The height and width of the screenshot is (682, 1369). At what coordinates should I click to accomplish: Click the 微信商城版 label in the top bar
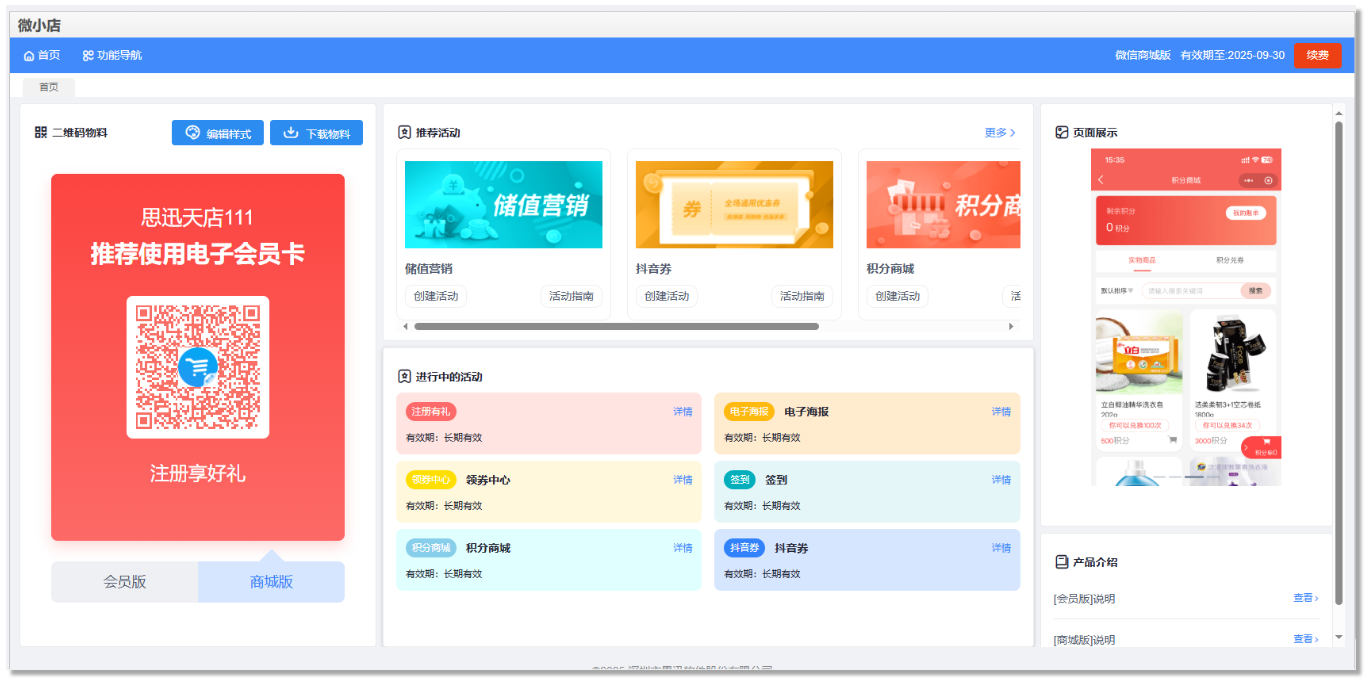(1143, 55)
